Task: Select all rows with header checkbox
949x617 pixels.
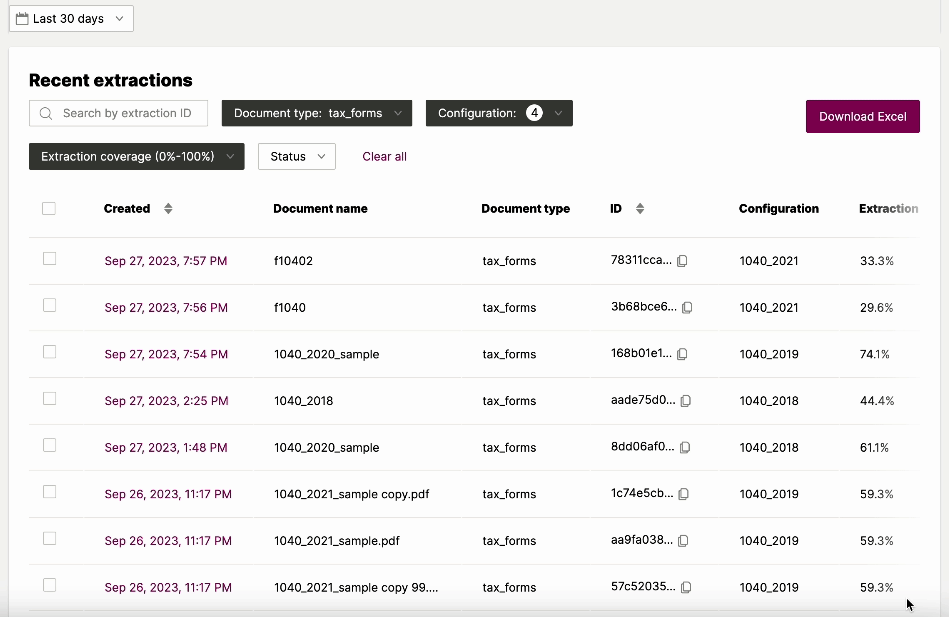Action: click(x=49, y=208)
